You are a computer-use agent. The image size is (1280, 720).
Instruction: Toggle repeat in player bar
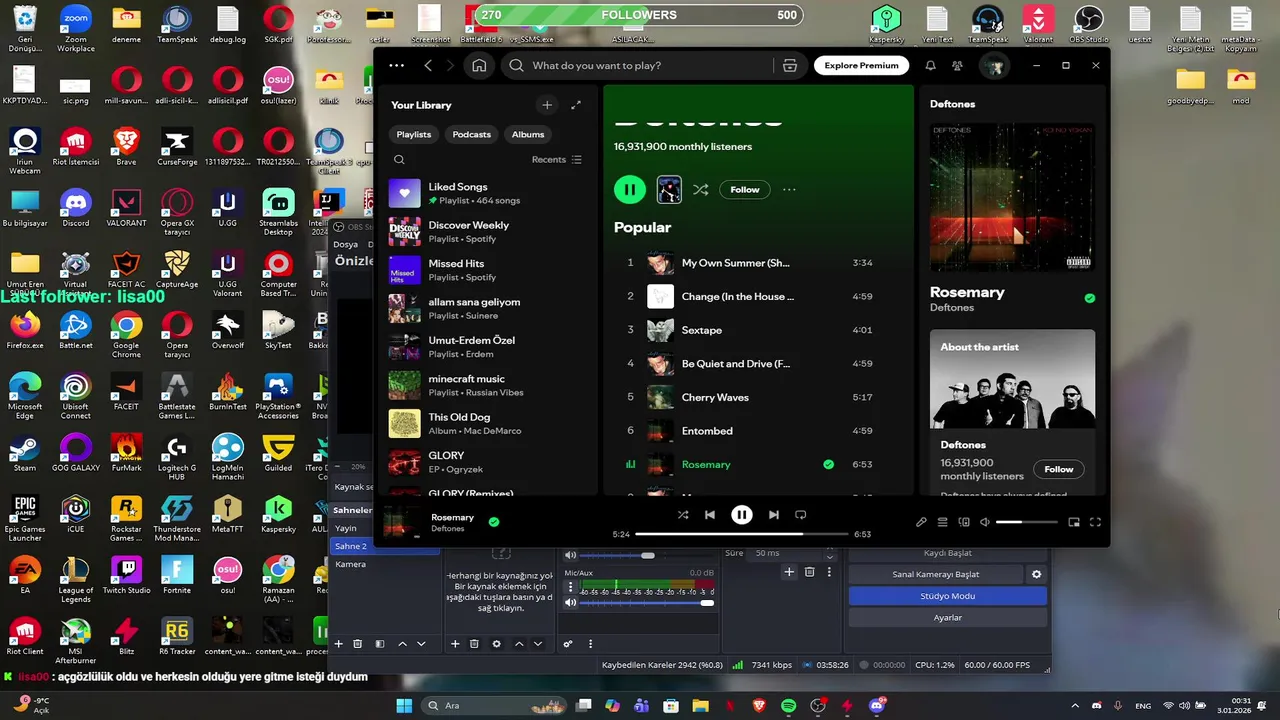coord(800,515)
